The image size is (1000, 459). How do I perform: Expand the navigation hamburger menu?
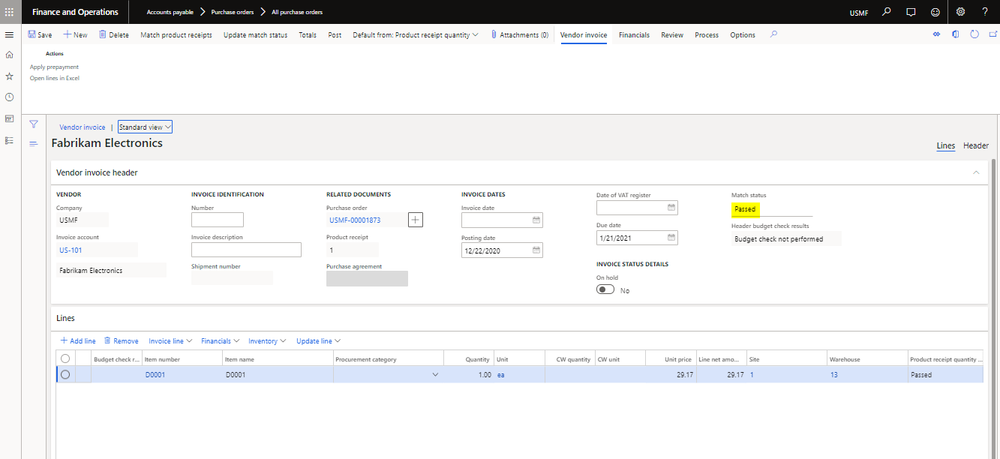tap(9, 34)
